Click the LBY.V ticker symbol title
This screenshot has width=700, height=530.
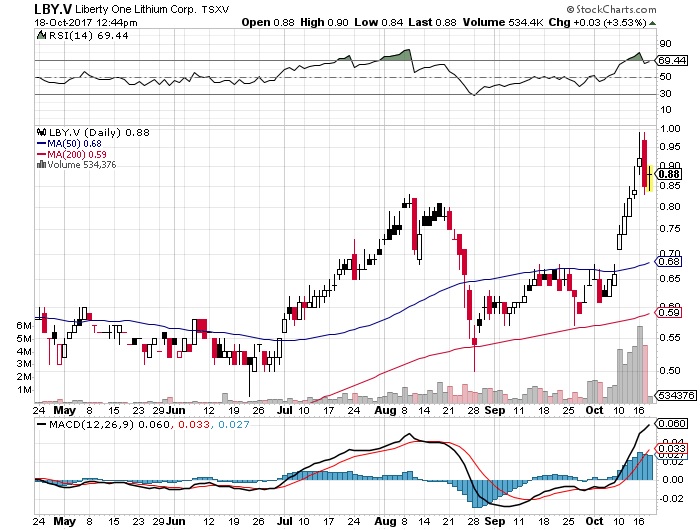pos(53,9)
